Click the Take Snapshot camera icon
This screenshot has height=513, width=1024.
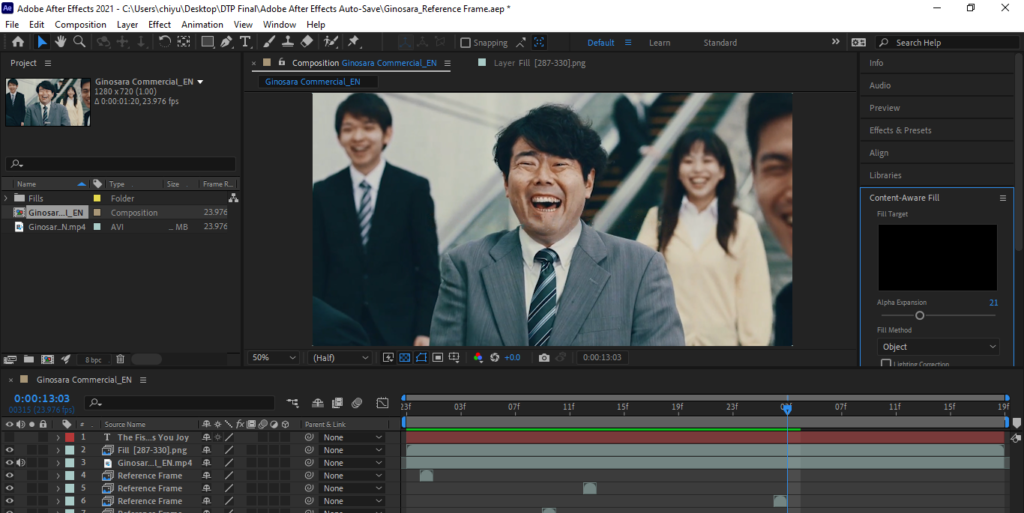click(543, 357)
